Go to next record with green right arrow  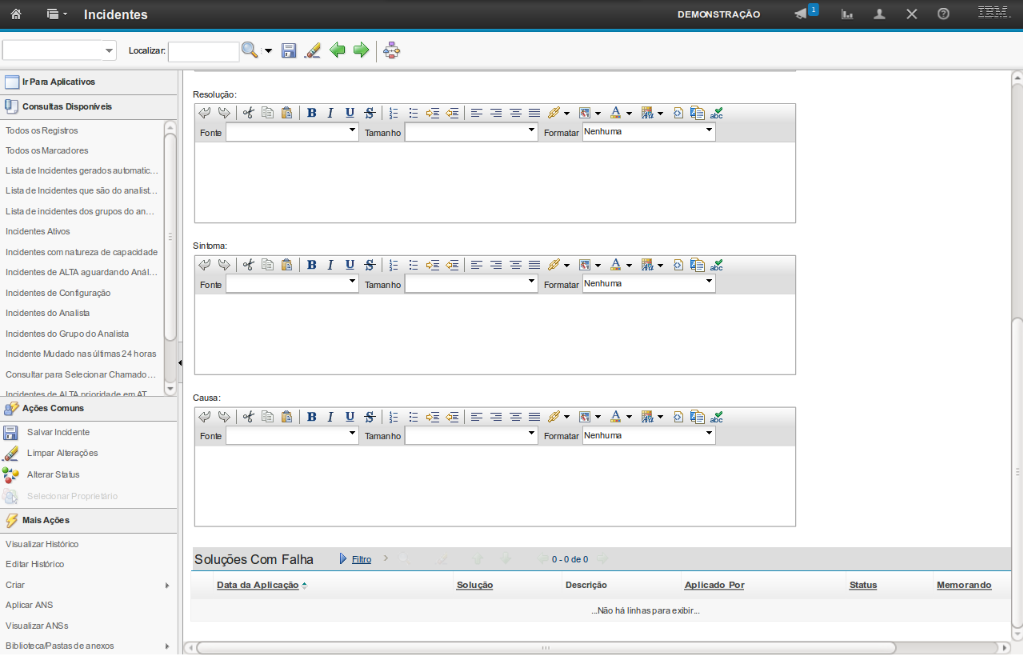[361, 50]
